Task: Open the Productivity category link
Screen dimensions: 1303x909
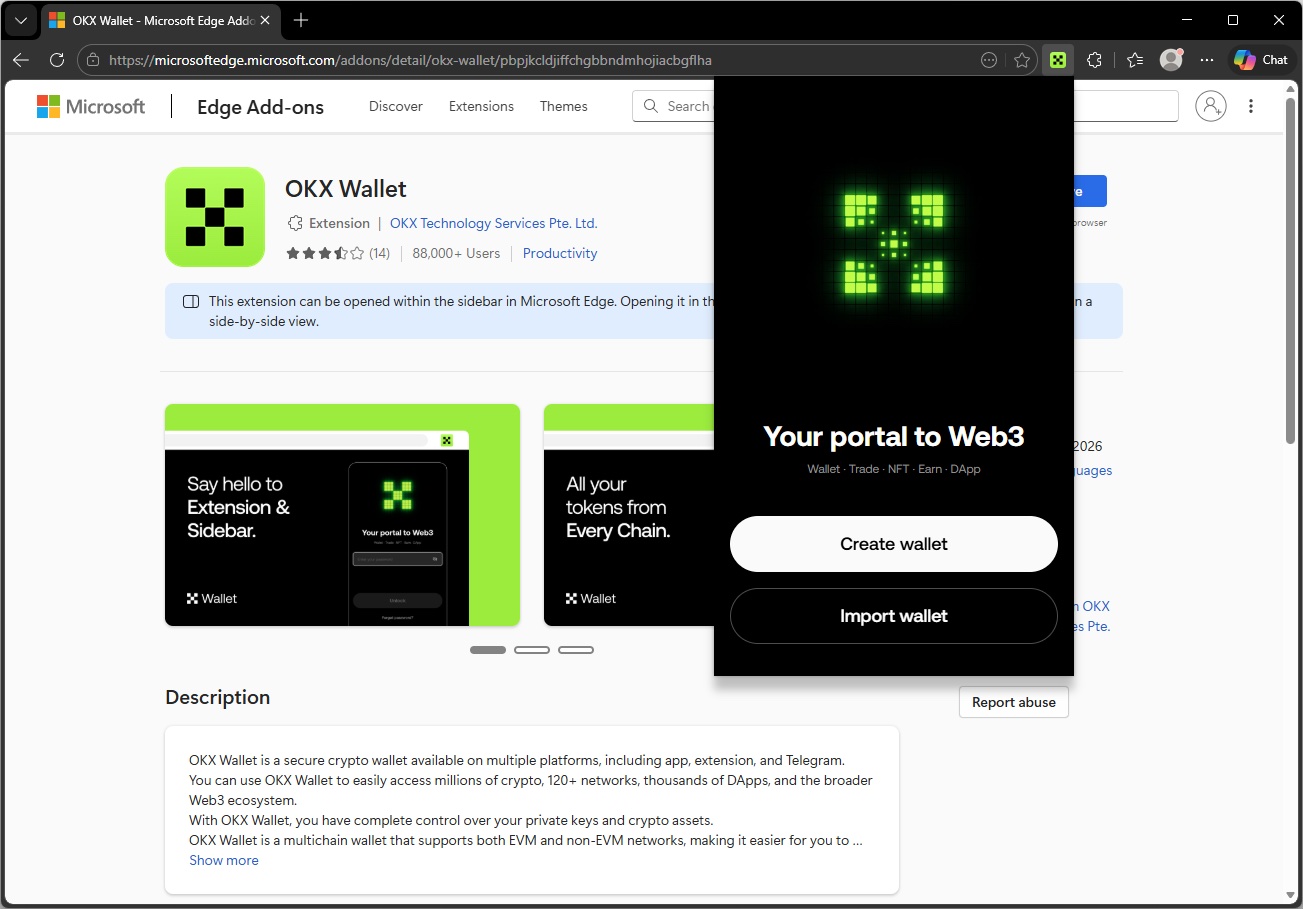Action: click(x=560, y=253)
